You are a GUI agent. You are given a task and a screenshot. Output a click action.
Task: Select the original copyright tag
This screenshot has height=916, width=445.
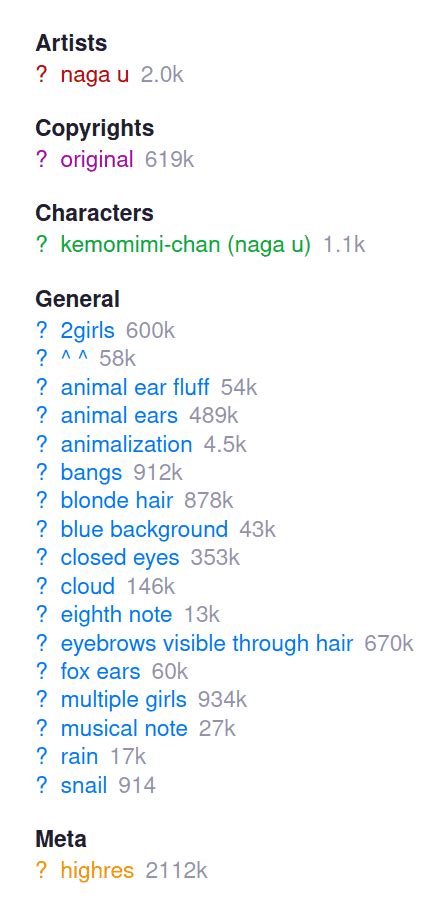97,159
